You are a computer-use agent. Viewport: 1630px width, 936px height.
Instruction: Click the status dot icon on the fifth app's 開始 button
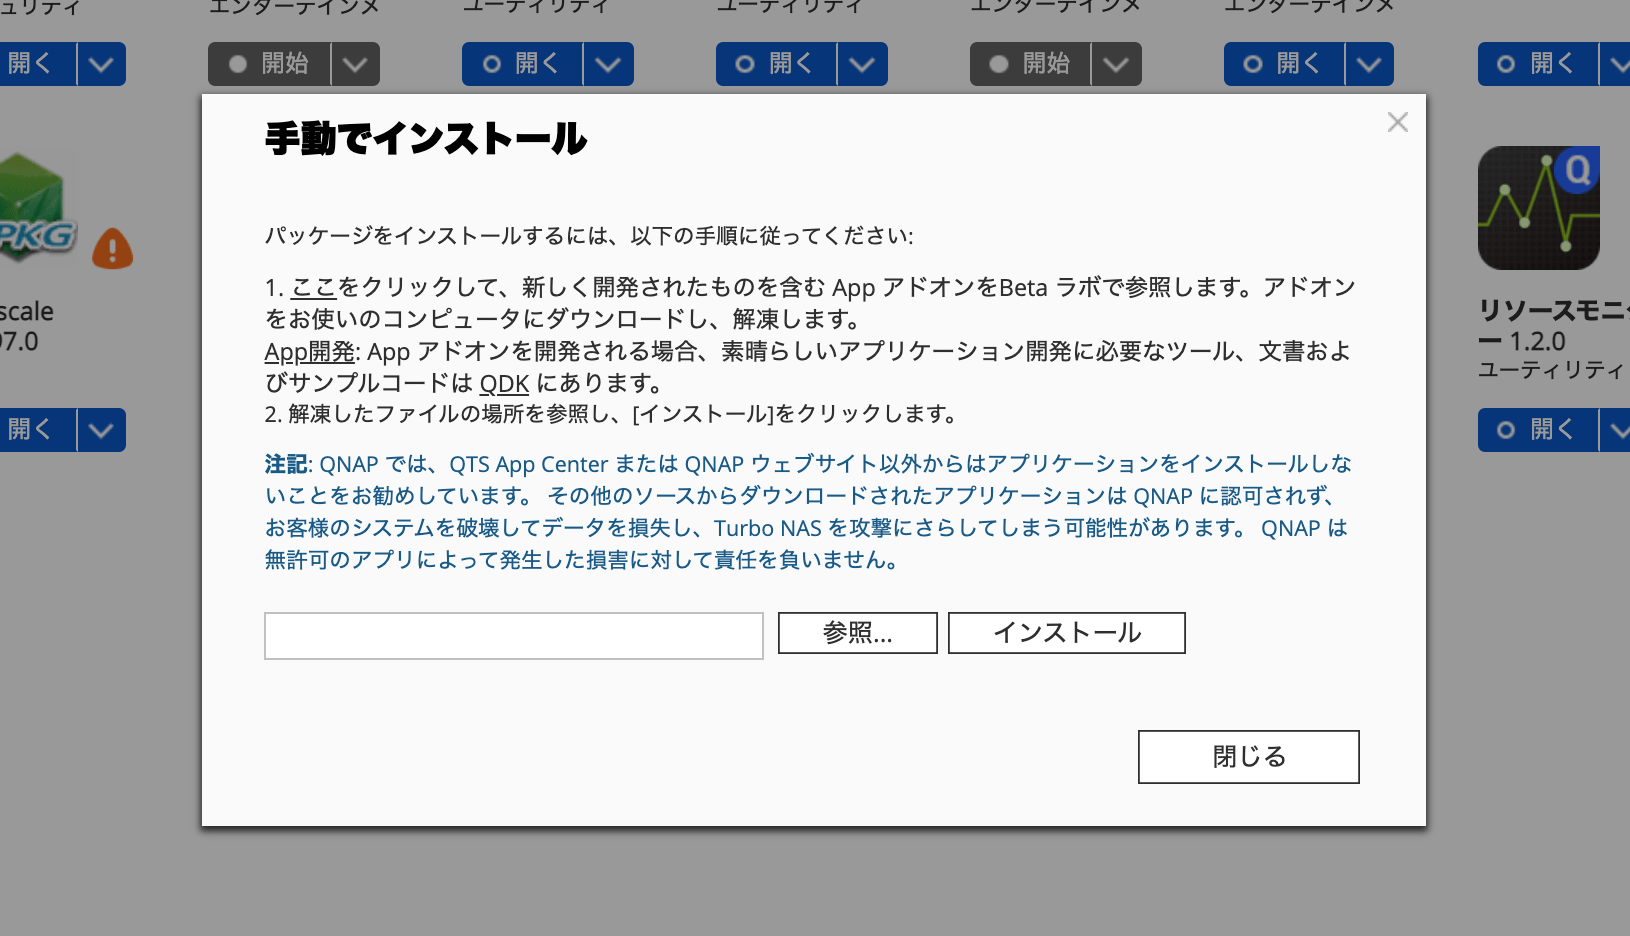998,63
